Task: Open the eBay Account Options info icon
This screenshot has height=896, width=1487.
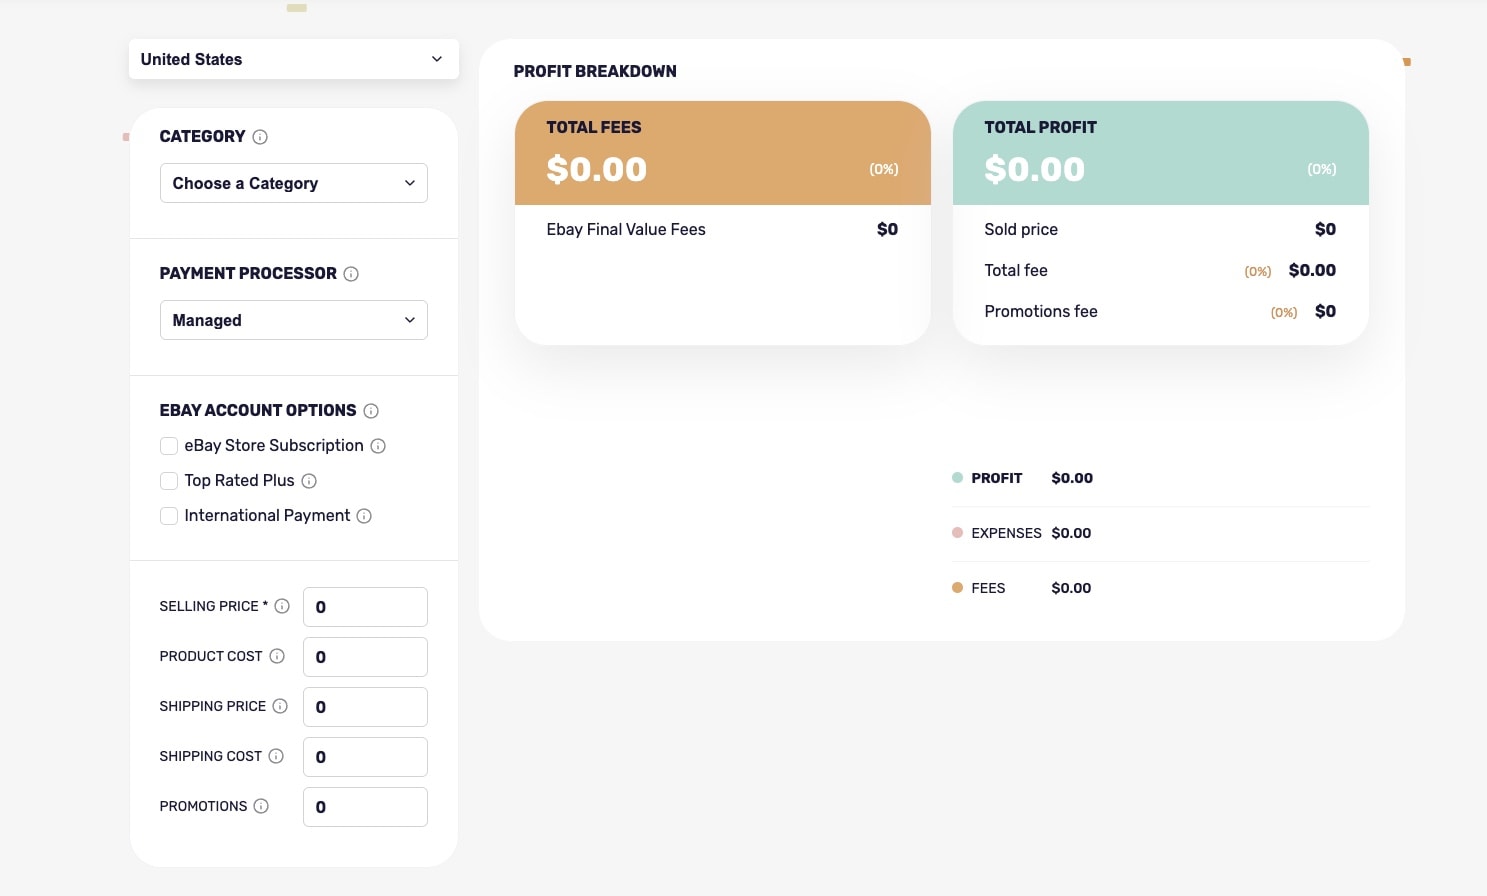Action: [x=371, y=411]
